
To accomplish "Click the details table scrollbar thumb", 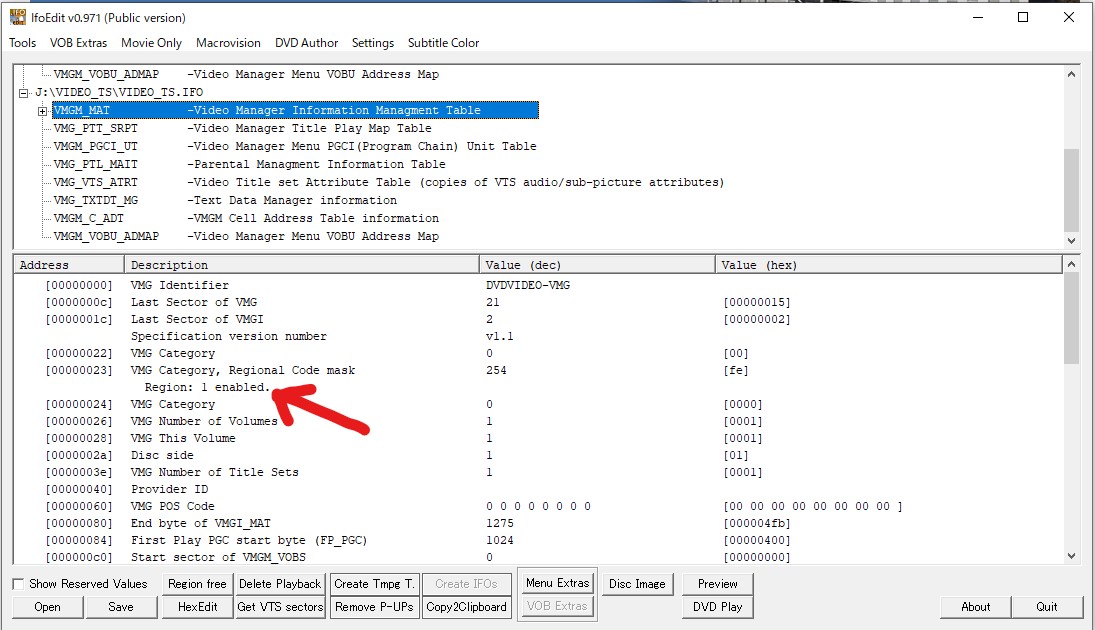I will [x=1071, y=318].
